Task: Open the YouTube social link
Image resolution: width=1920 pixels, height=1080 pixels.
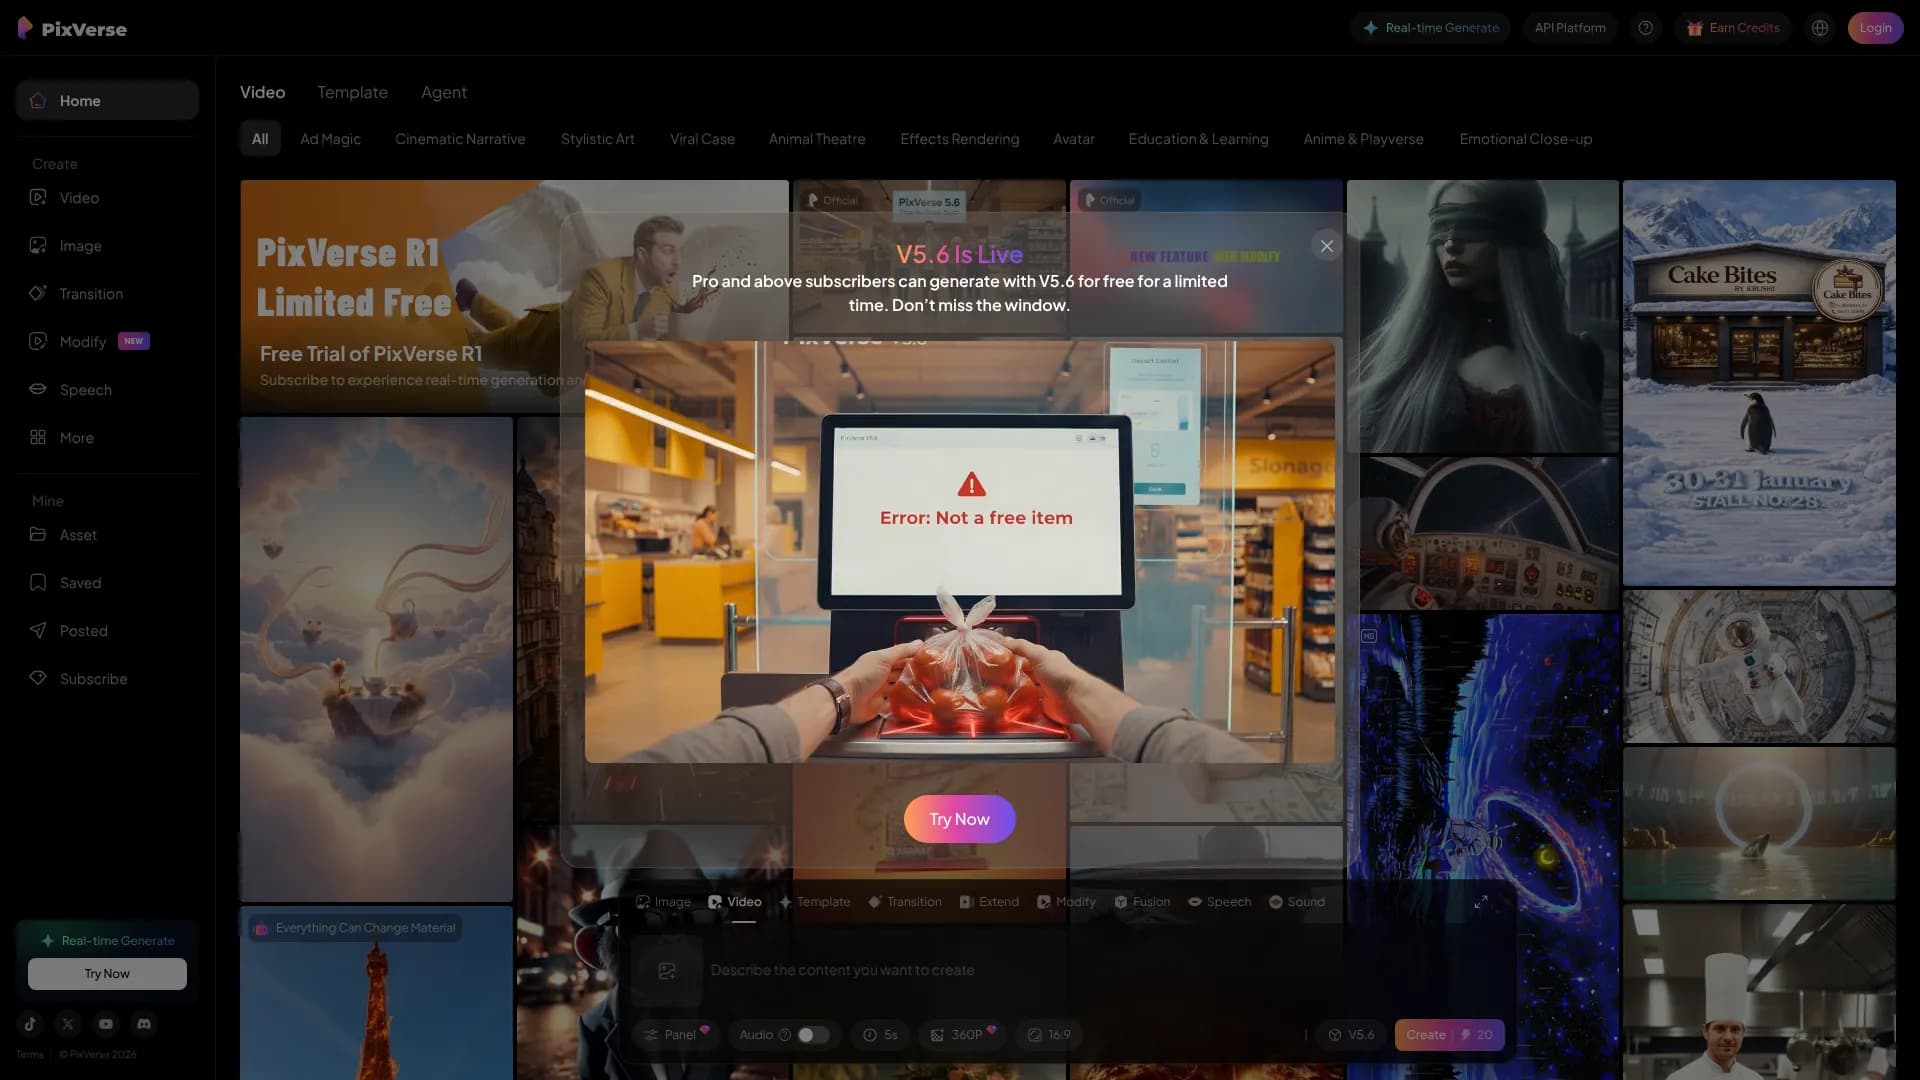Action: 106,1024
